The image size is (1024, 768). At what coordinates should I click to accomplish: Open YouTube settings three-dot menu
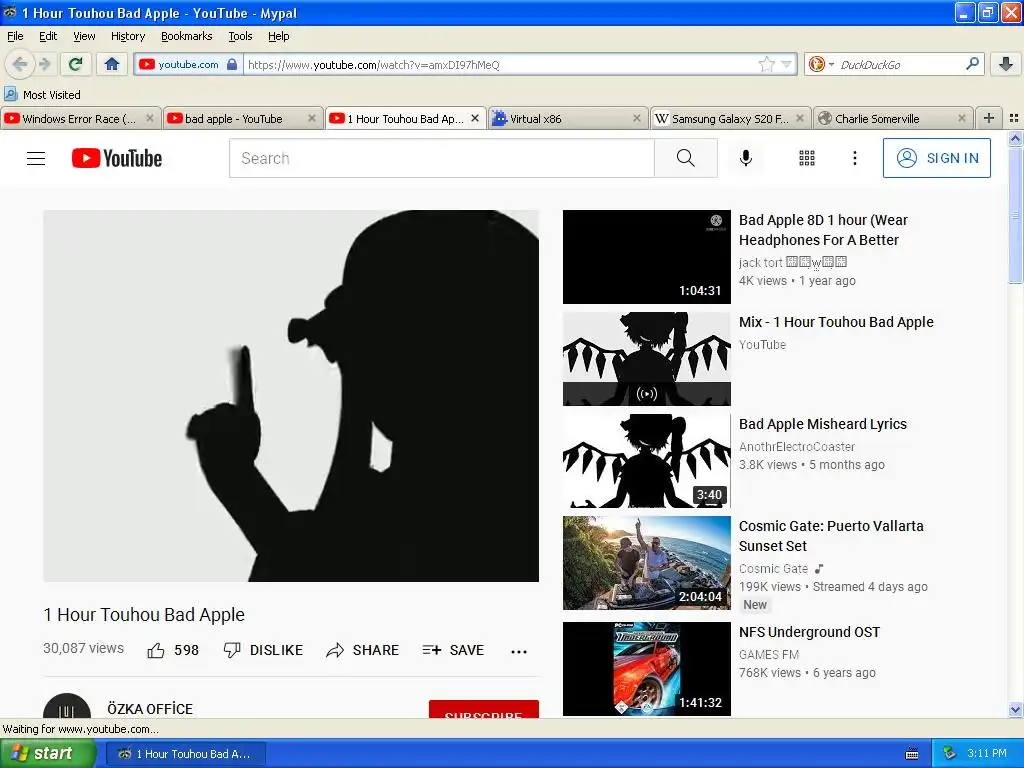(x=854, y=158)
